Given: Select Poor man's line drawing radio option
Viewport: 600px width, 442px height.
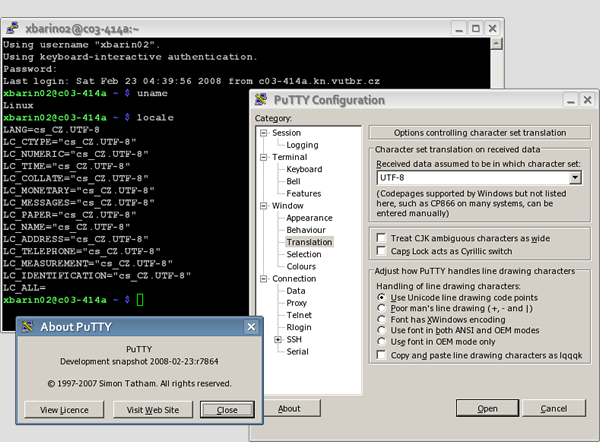Looking at the screenshot, I should point(381,309).
